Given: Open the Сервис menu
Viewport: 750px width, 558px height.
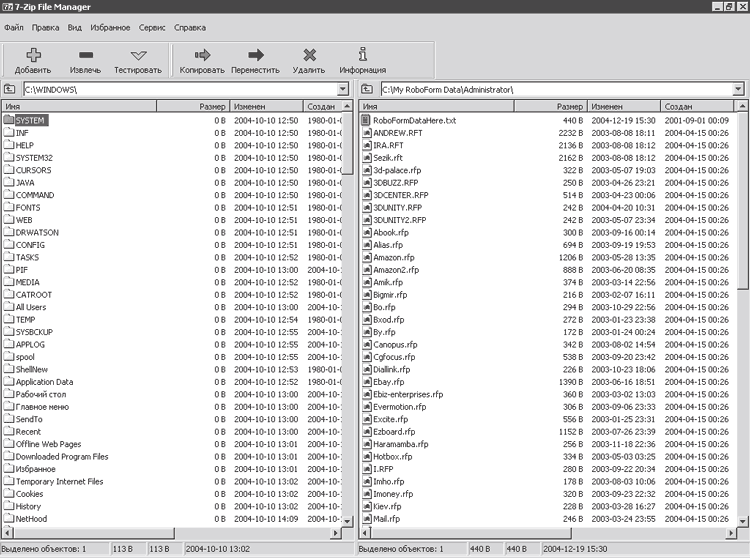Looking at the screenshot, I should click(x=151, y=27).
